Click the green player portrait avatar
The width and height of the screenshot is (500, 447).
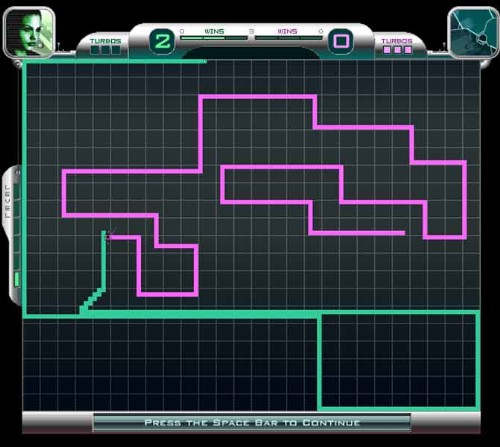(x=29, y=33)
